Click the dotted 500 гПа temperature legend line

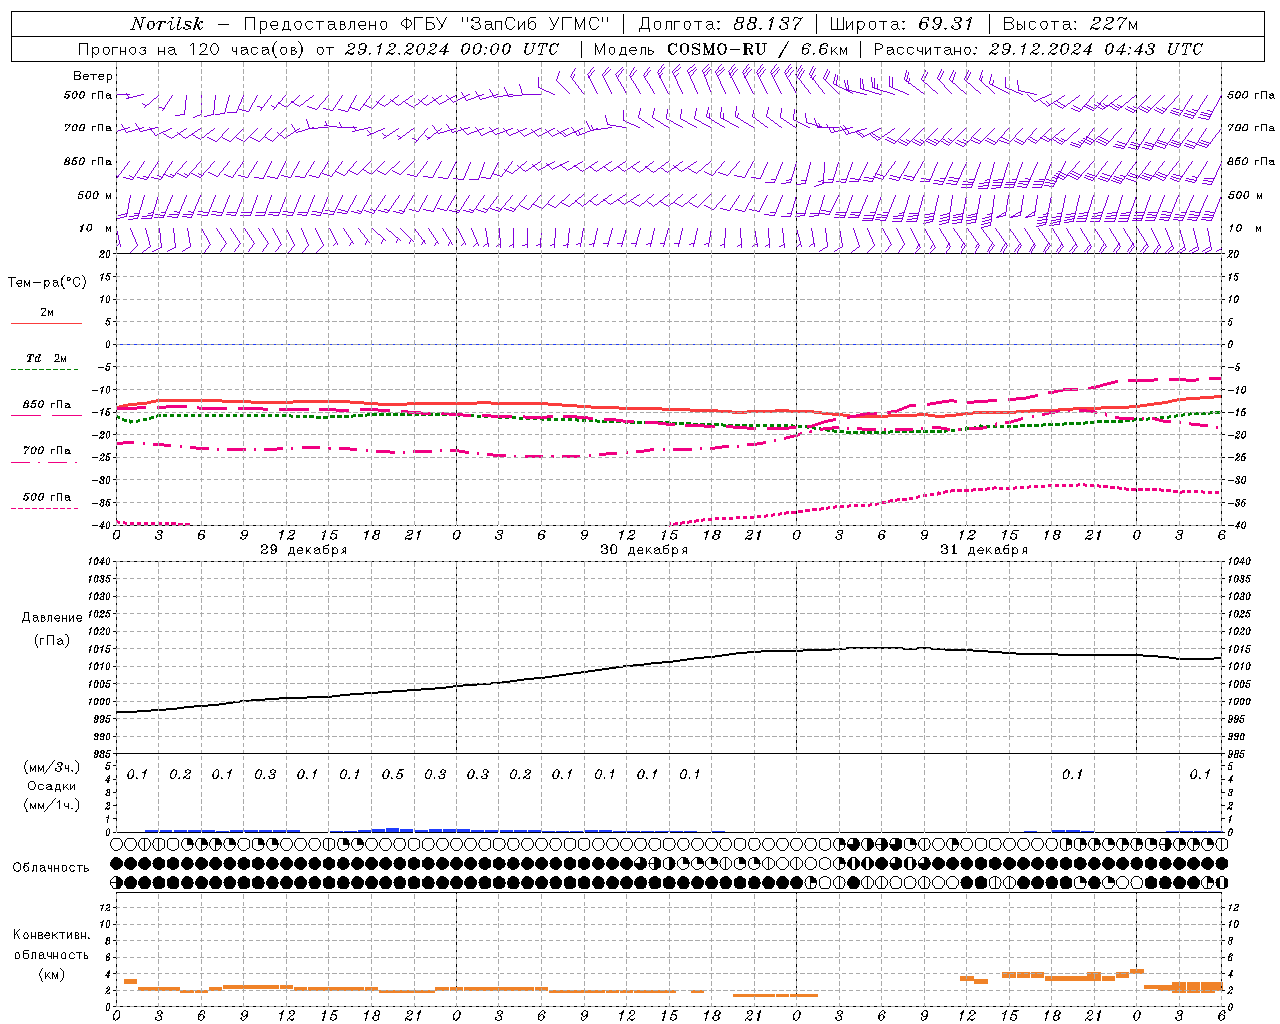45,509
